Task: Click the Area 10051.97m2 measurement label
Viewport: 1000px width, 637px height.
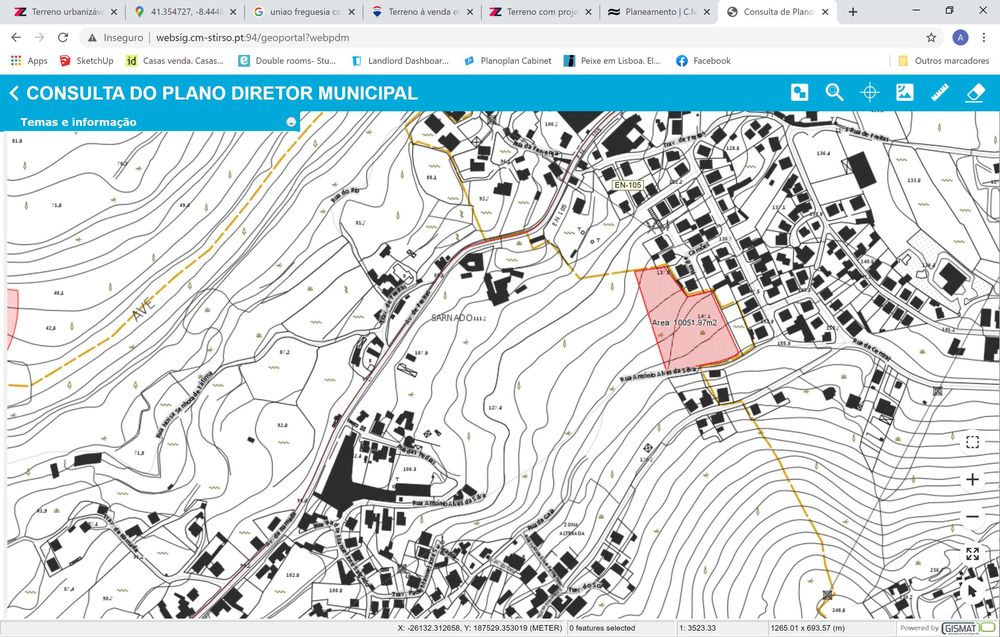Action: point(684,323)
